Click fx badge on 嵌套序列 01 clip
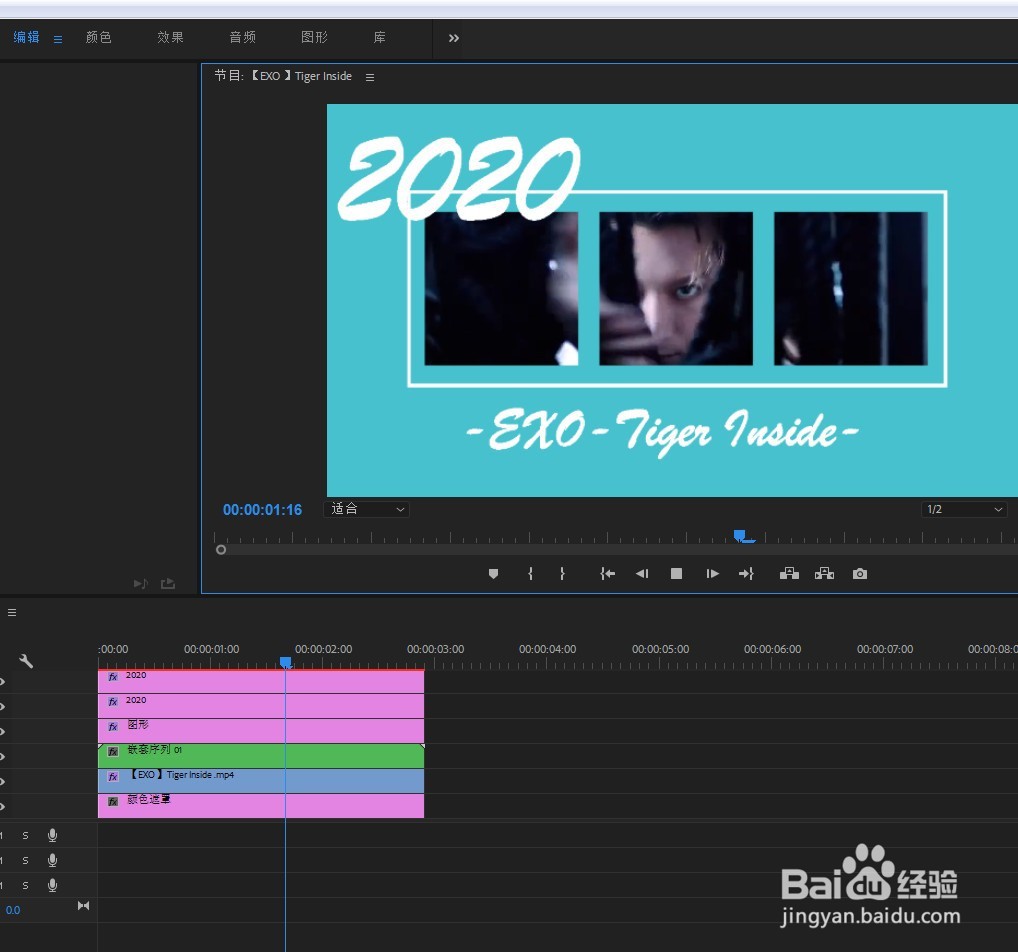1018x952 pixels. (113, 751)
